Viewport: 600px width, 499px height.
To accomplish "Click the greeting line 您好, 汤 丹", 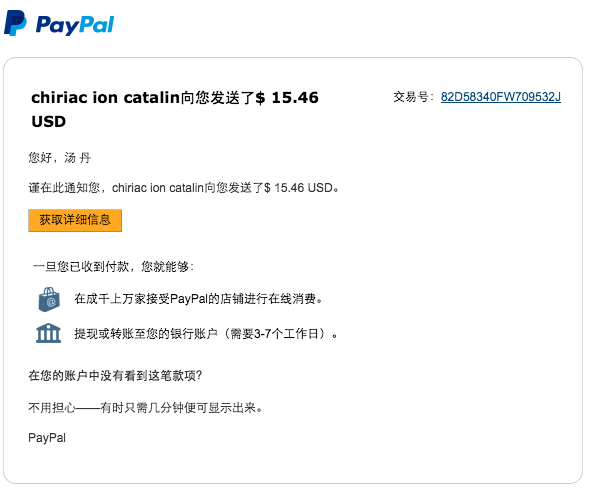I will click(x=60, y=157).
